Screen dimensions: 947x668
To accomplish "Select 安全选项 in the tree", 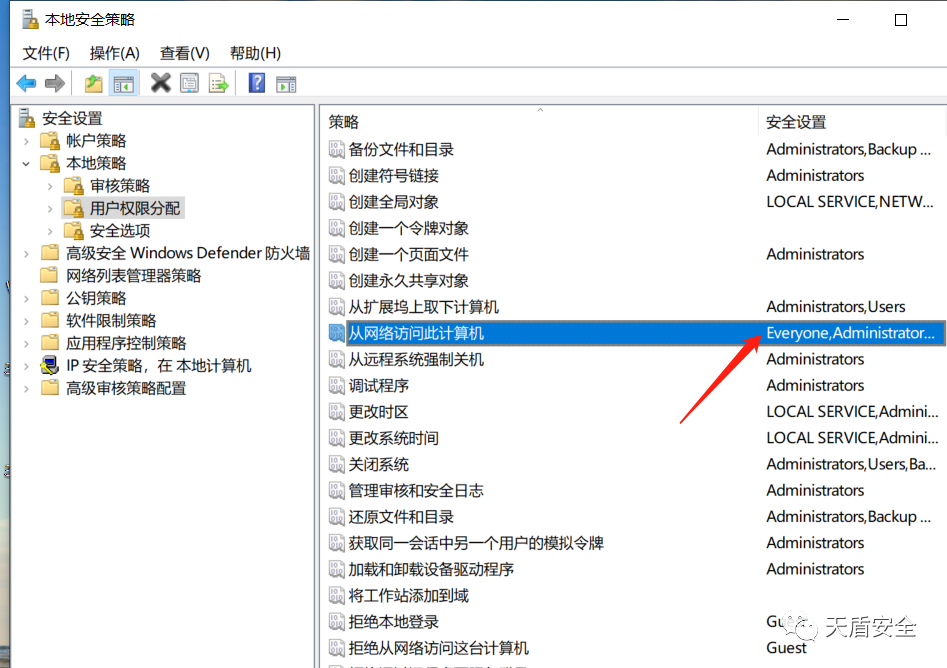I will pos(120,230).
